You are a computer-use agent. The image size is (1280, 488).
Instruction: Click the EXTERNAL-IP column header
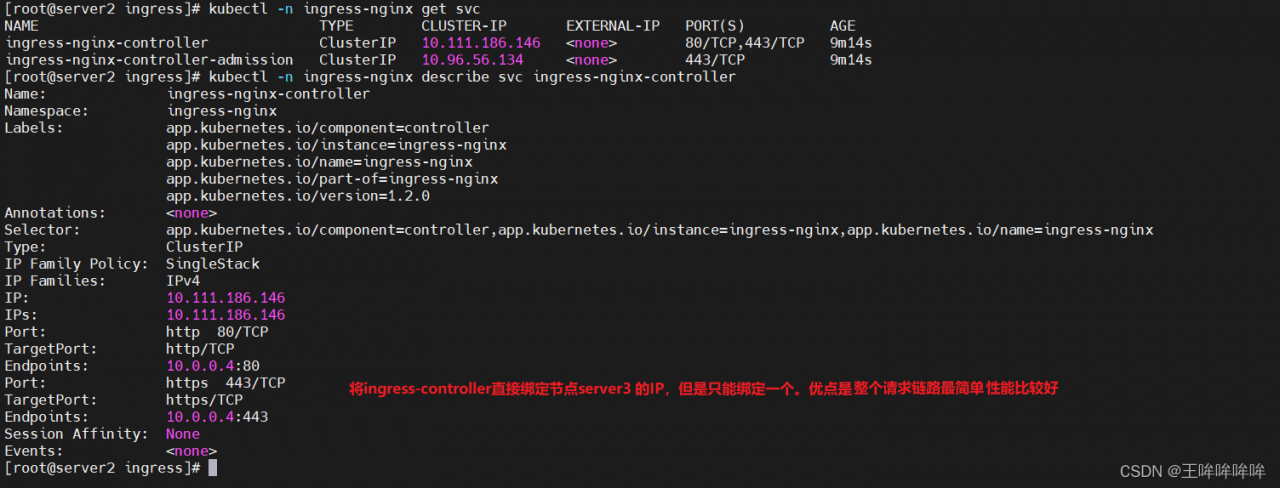point(612,26)
